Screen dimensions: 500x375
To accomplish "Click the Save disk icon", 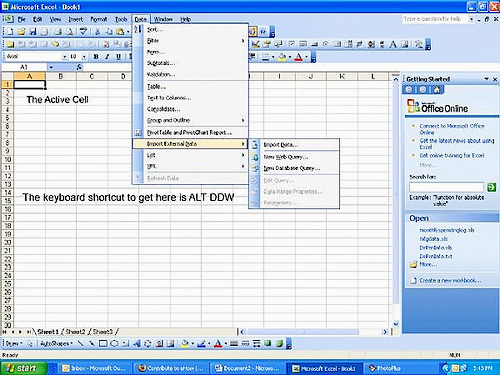I will [x=33, y=32].
